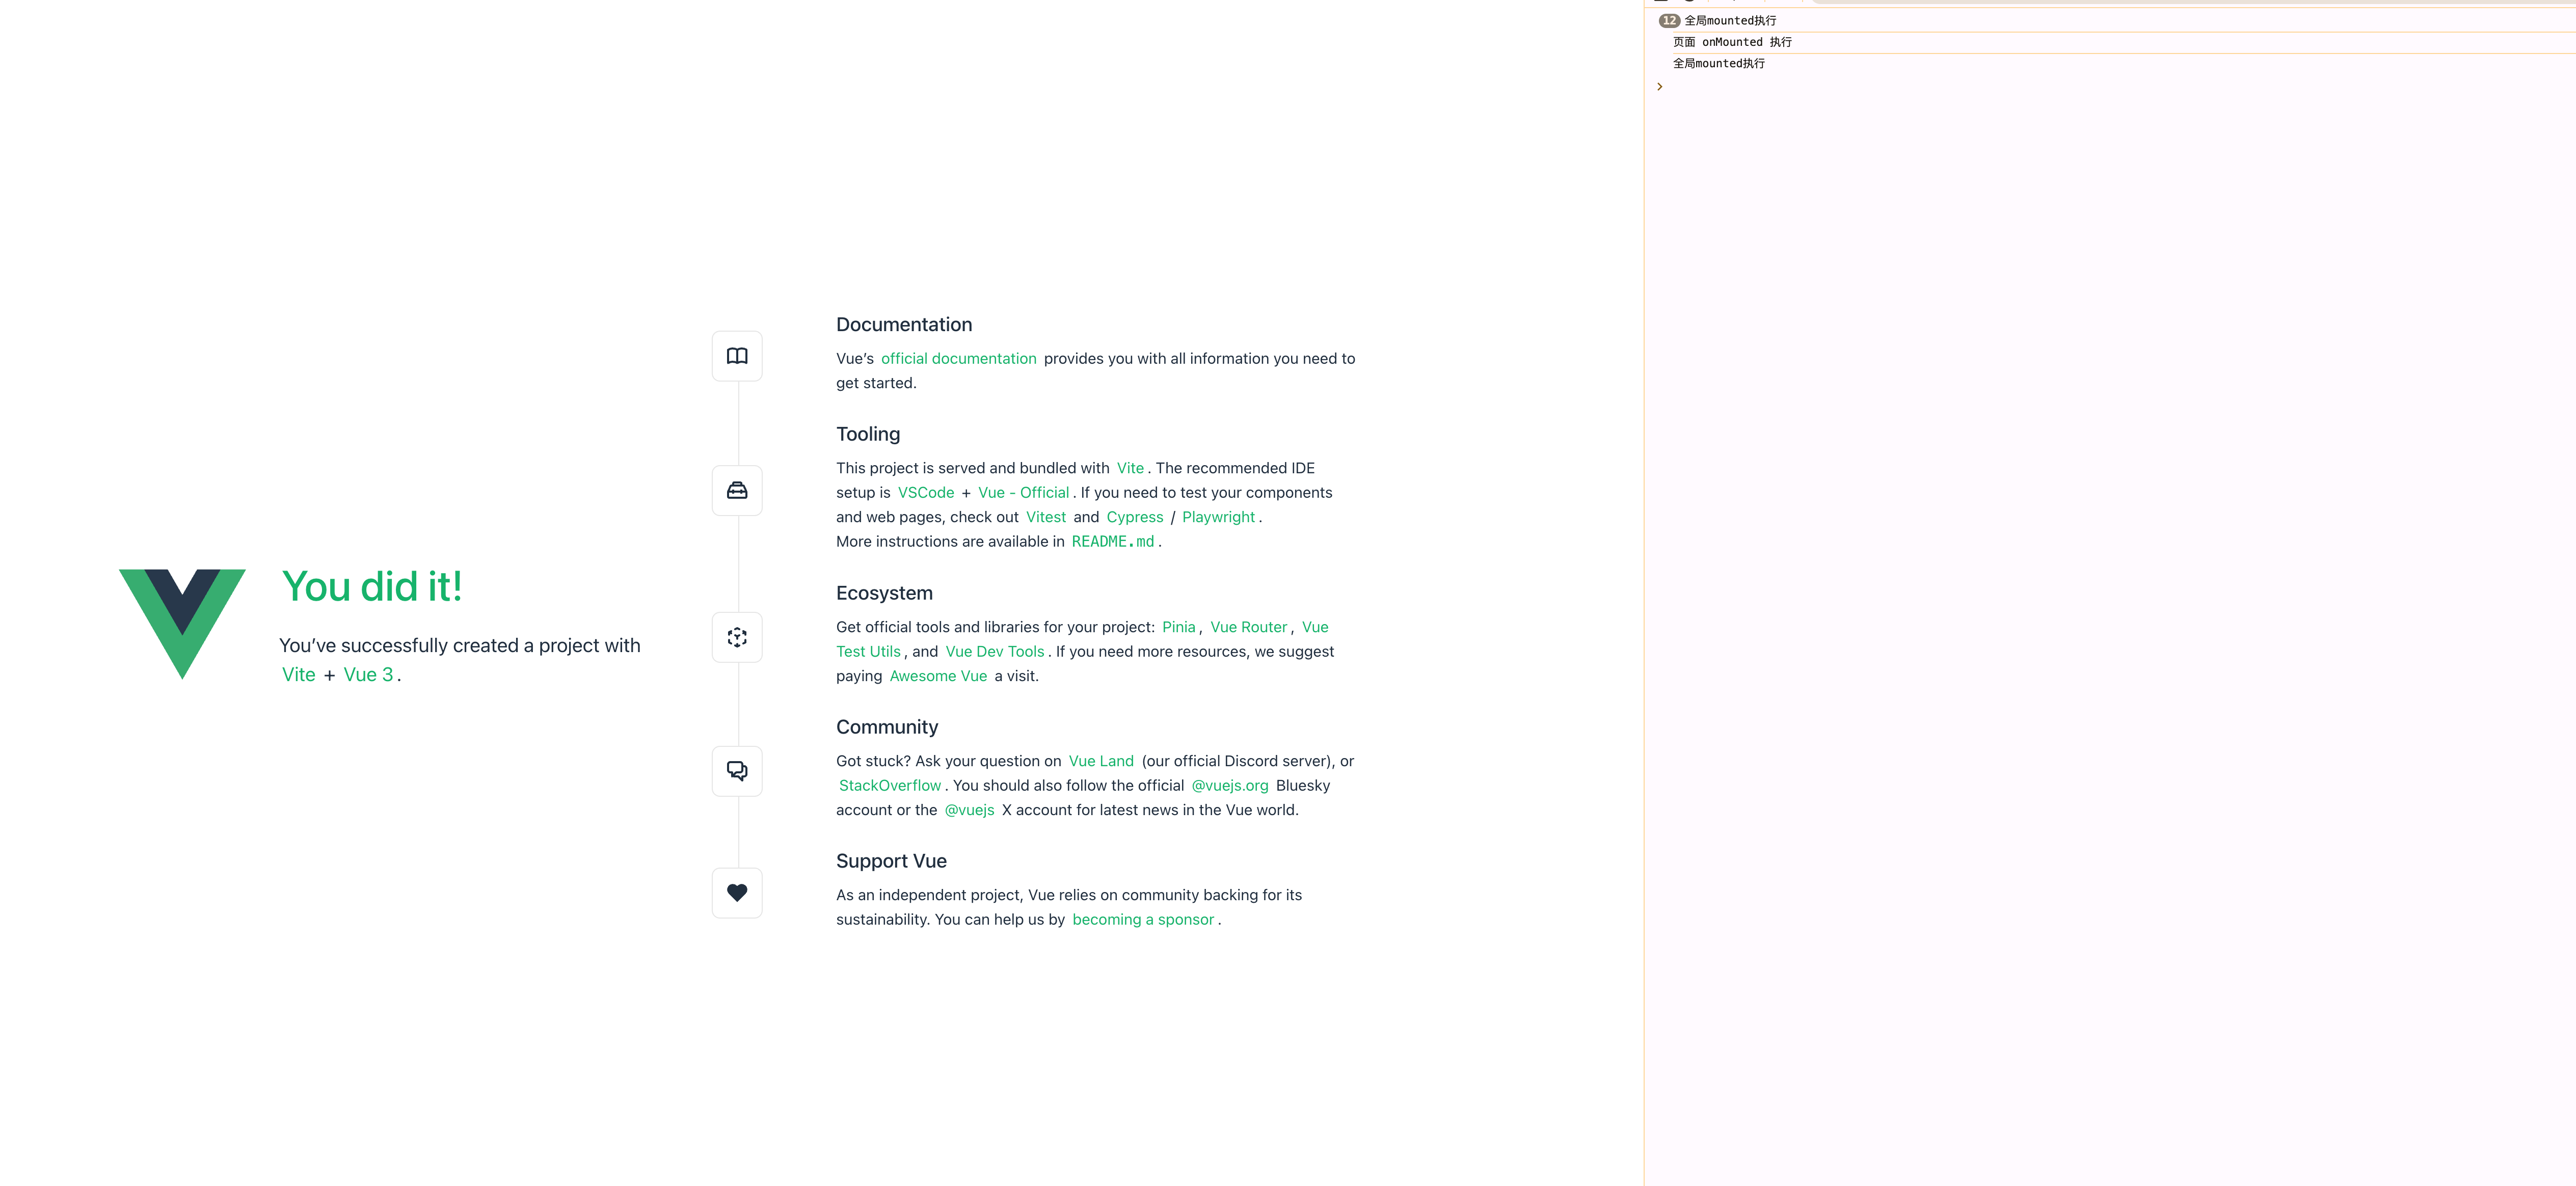
Task: Click the Community chat bubbles icon
Action: (x=737, y=771)
